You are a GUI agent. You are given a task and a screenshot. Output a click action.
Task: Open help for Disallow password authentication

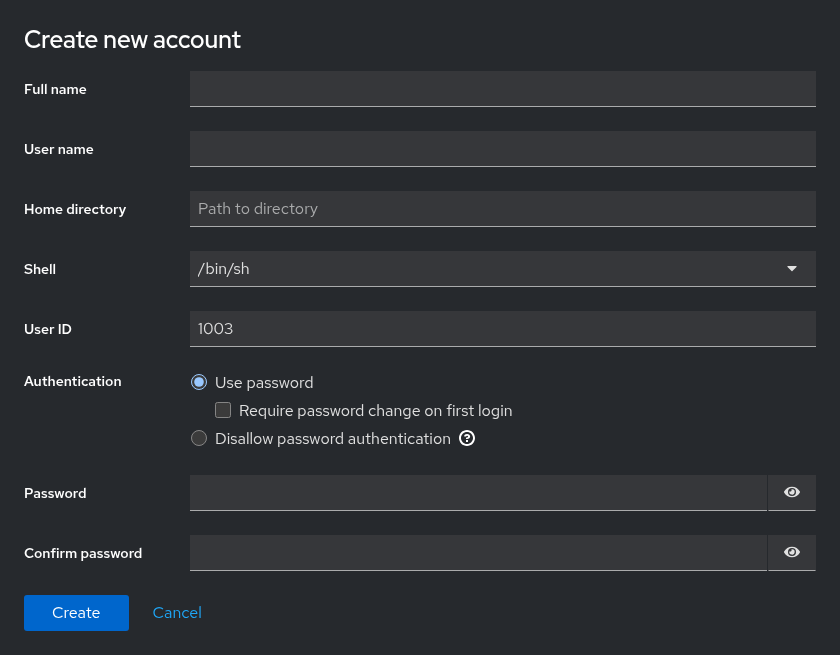pos(467,439)
